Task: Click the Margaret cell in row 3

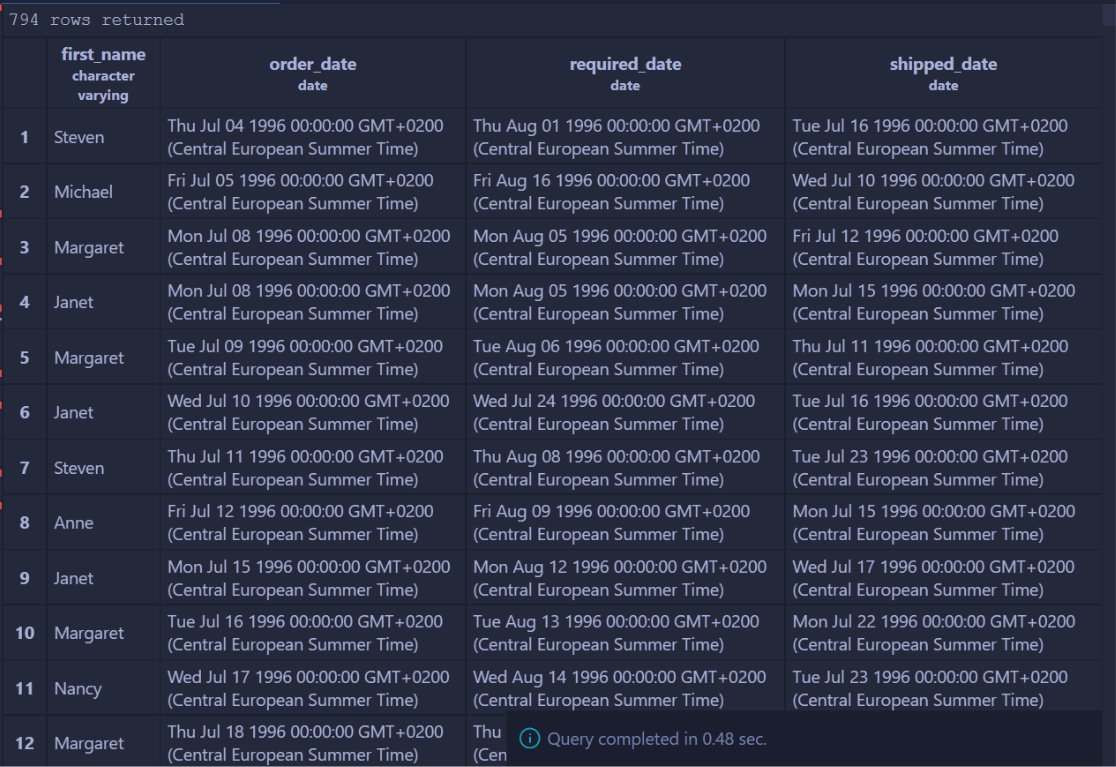Action: [103, 247]
